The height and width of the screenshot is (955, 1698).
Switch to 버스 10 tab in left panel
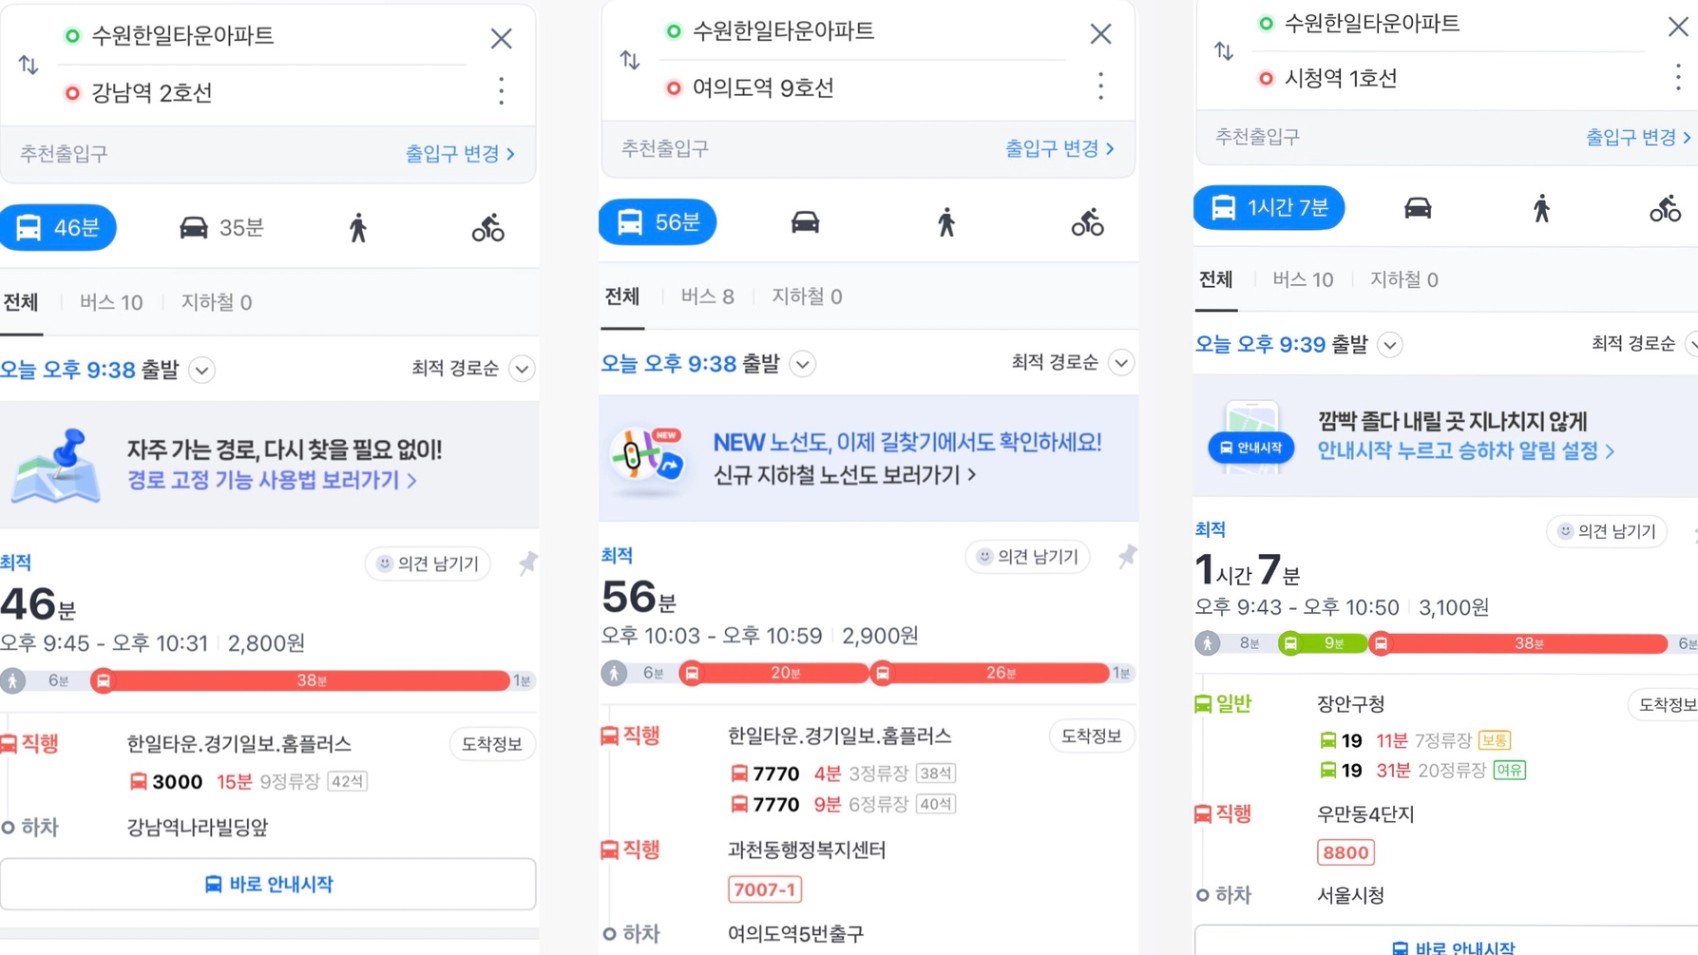point(111,302)
